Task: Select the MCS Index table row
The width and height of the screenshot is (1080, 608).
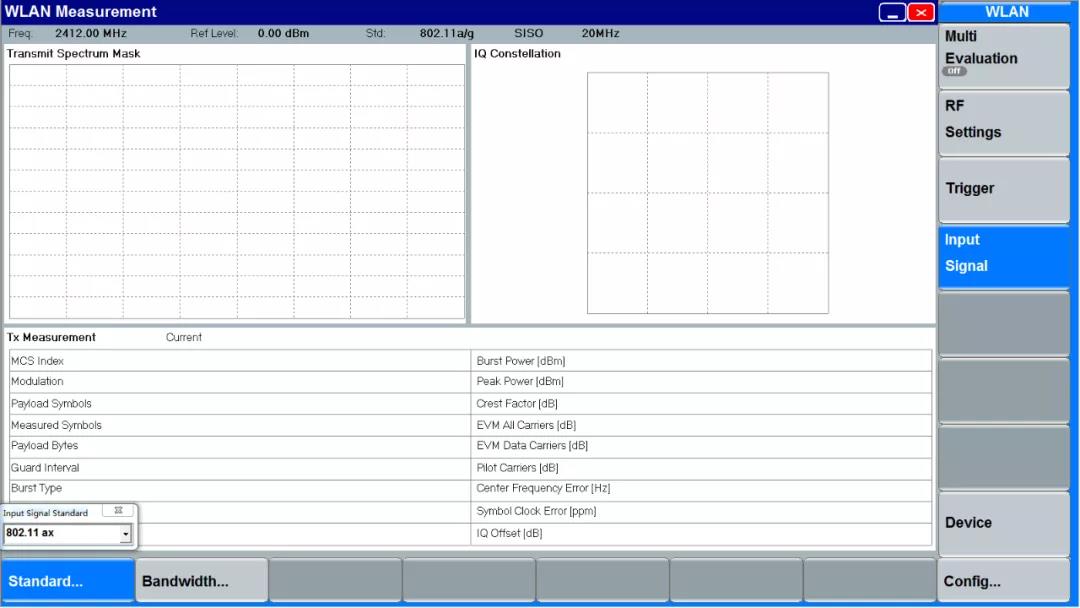Action: 238,361
